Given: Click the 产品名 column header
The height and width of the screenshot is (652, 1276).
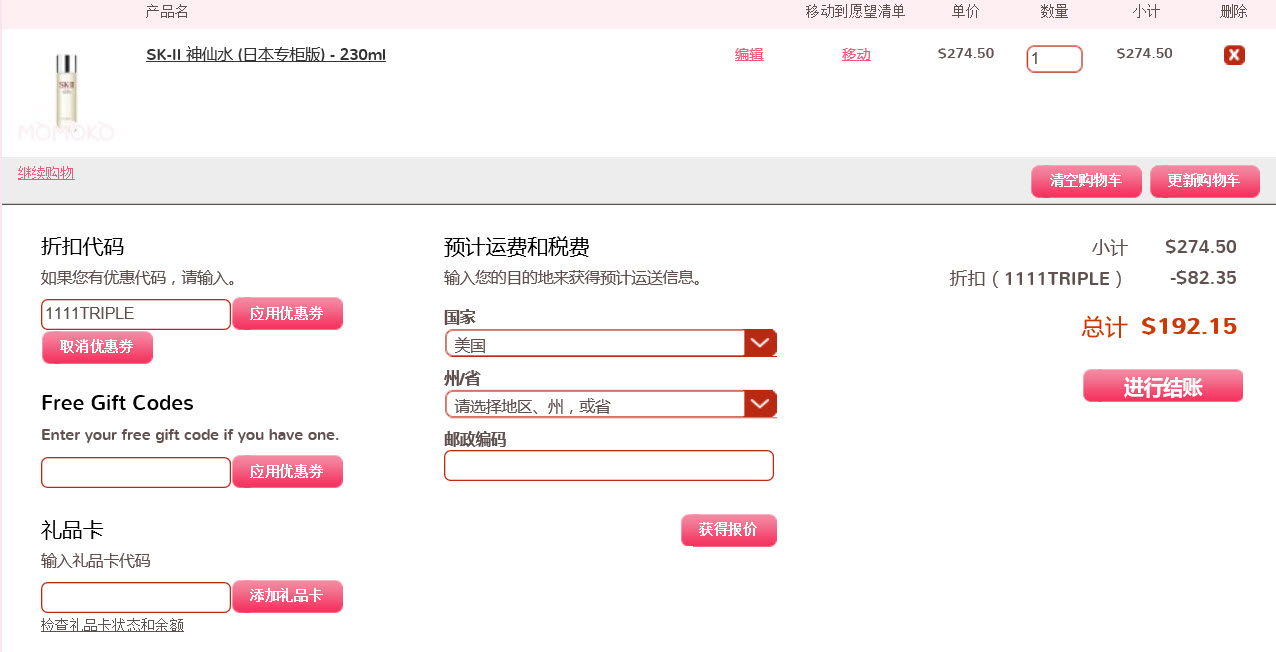Looking at the screenshot, I should [167, 12].
